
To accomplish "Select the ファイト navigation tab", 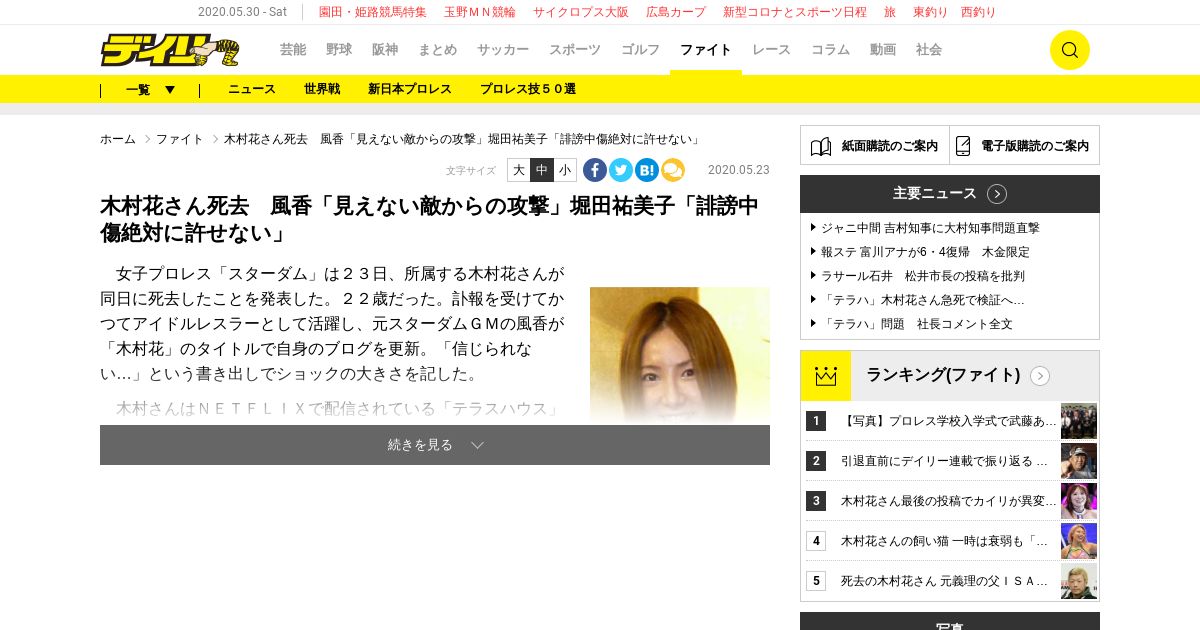I will [x=706, y=50].
